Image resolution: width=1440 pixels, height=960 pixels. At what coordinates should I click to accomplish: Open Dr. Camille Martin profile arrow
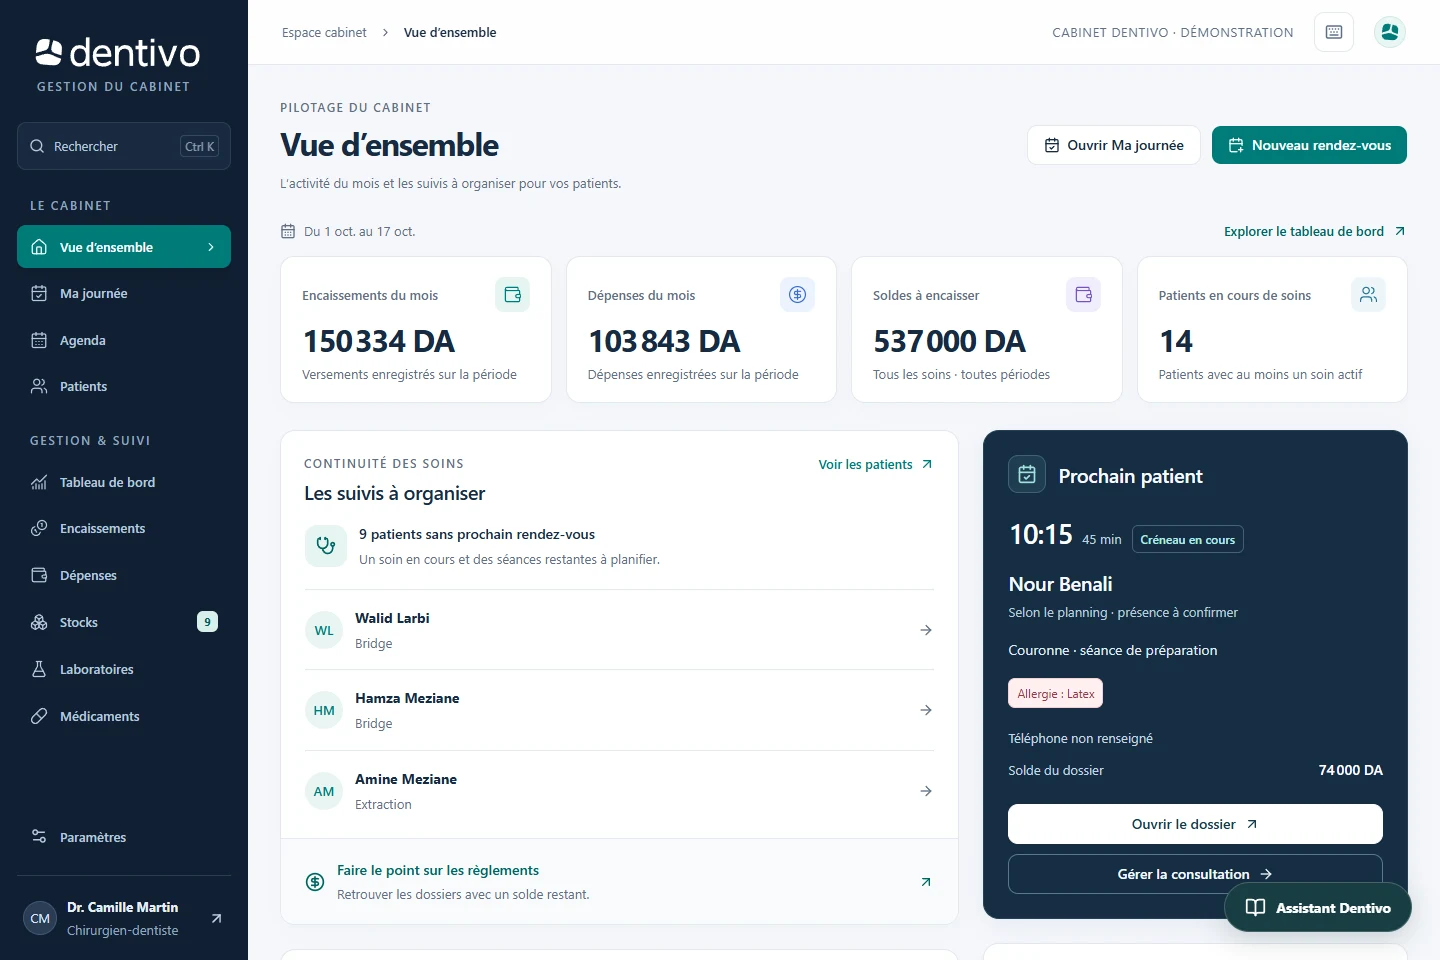point(216,918)
